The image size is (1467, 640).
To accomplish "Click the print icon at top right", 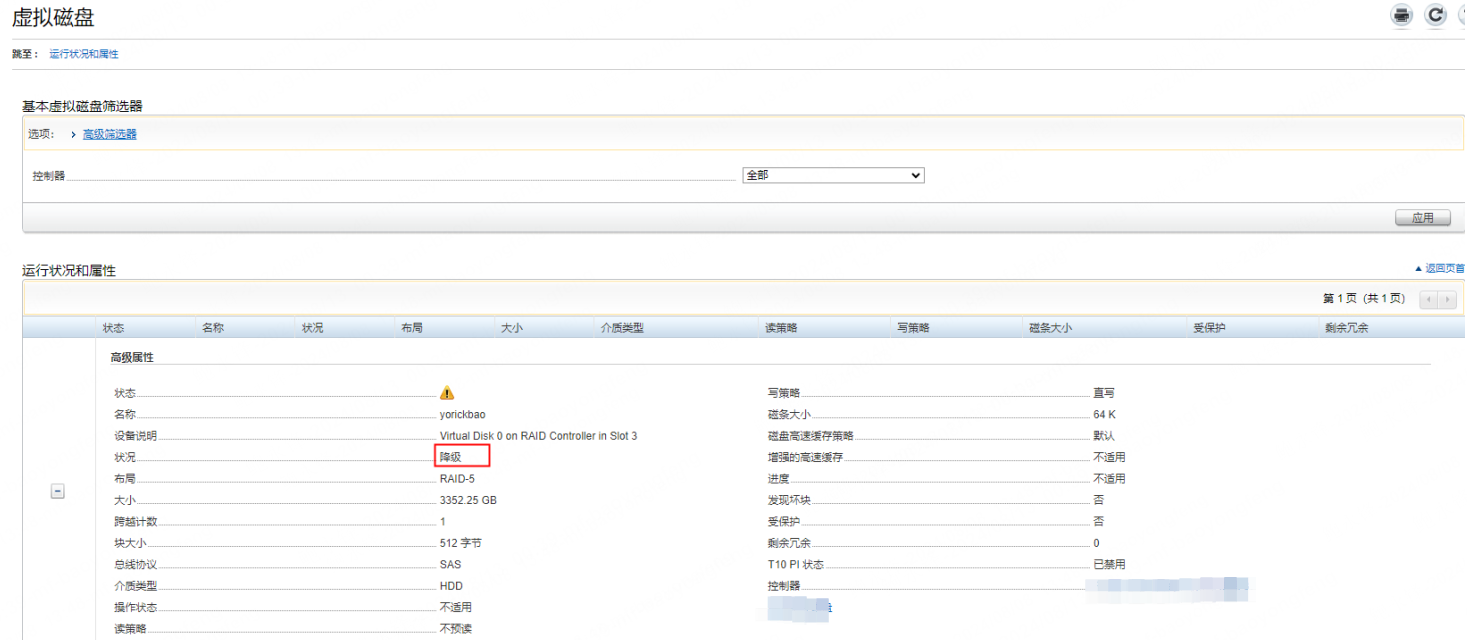I will [x=1402, y=15].
